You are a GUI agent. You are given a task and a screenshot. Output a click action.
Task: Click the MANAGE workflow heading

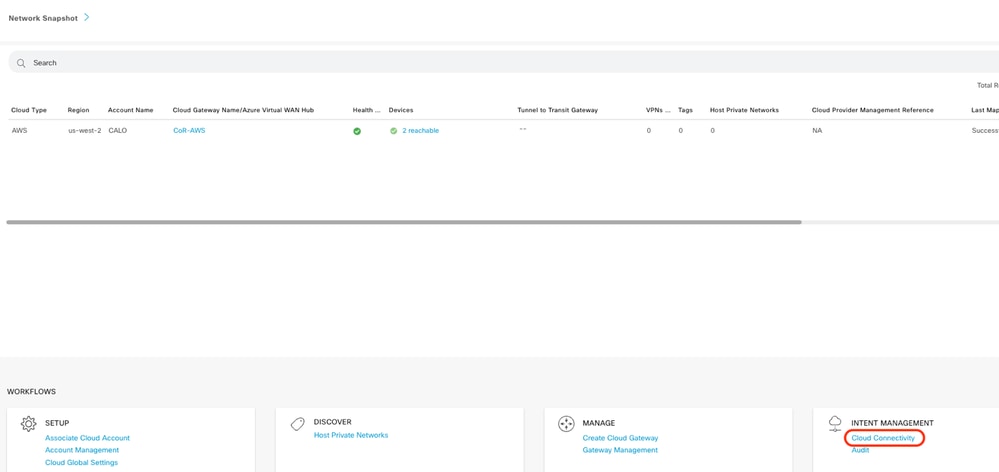[x=599, y=423]
